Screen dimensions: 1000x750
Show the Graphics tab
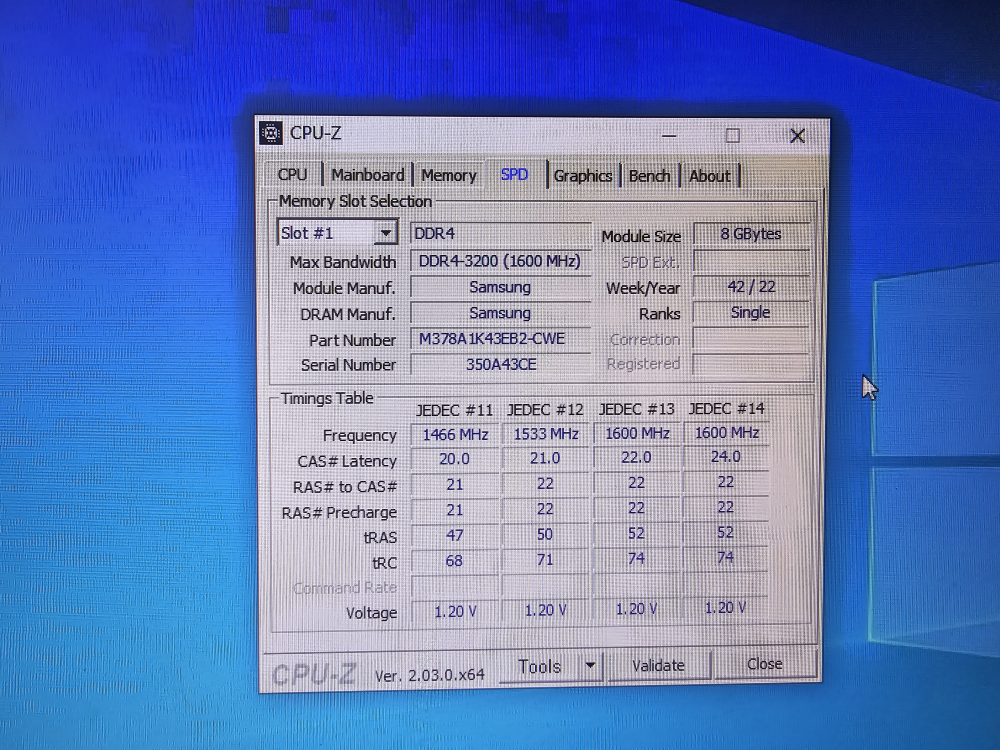point(583,176)
